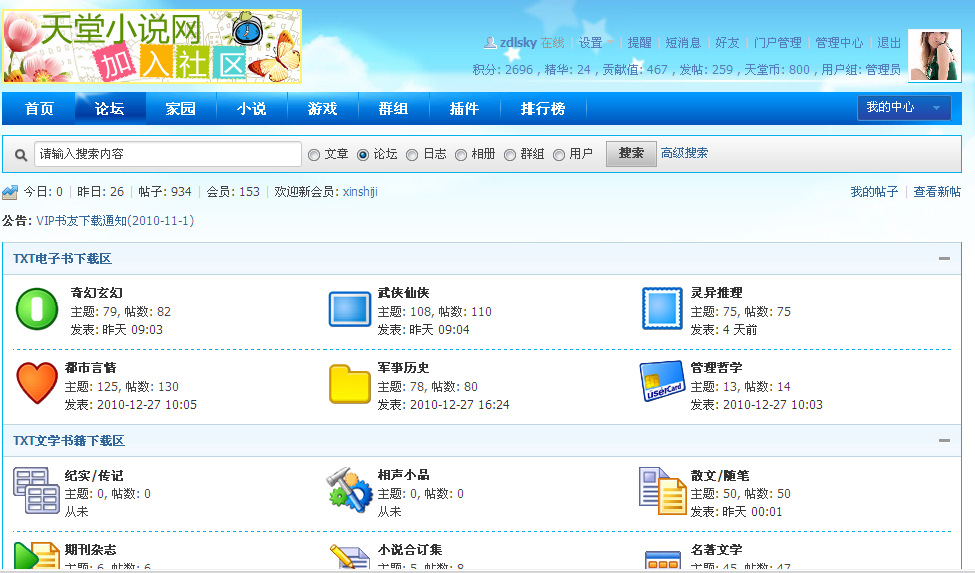Open the TXT文学书籍下载区 category title
Screen dimensions: 975x573
[69, 441]
